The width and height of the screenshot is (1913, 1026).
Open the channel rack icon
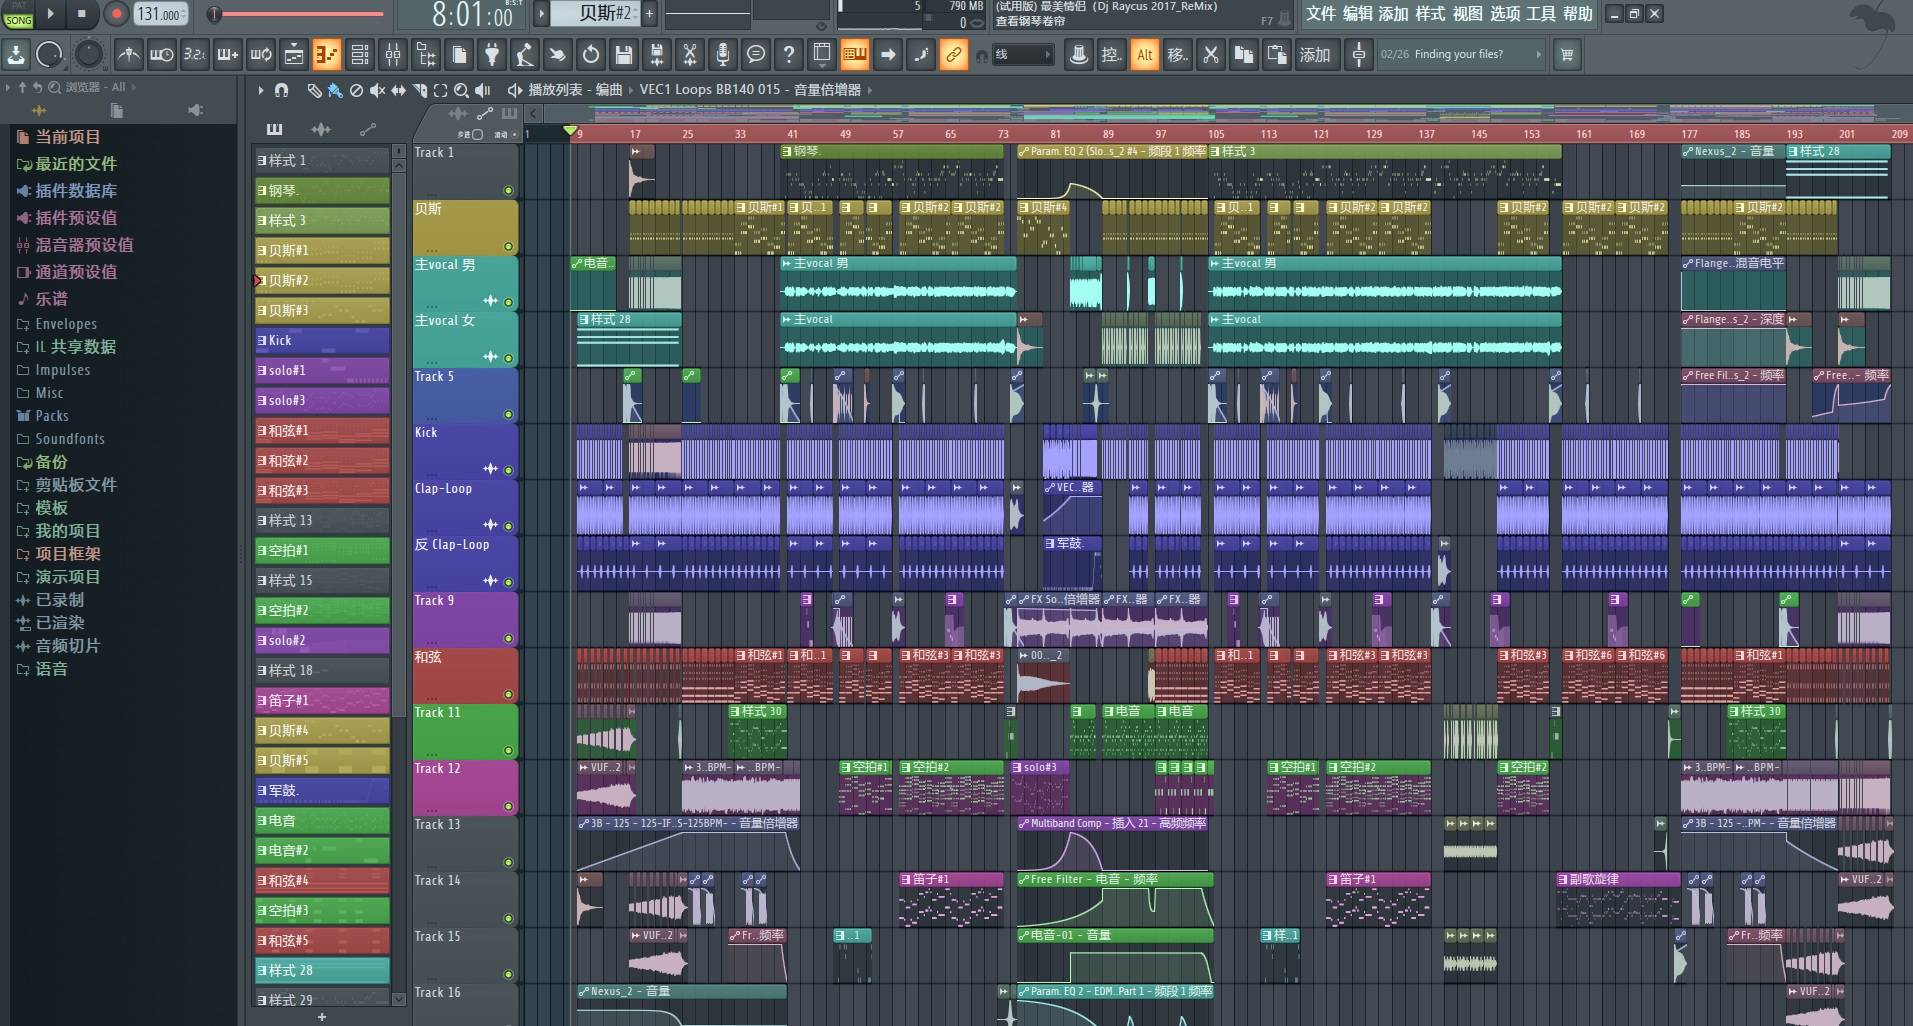[360, 55]
